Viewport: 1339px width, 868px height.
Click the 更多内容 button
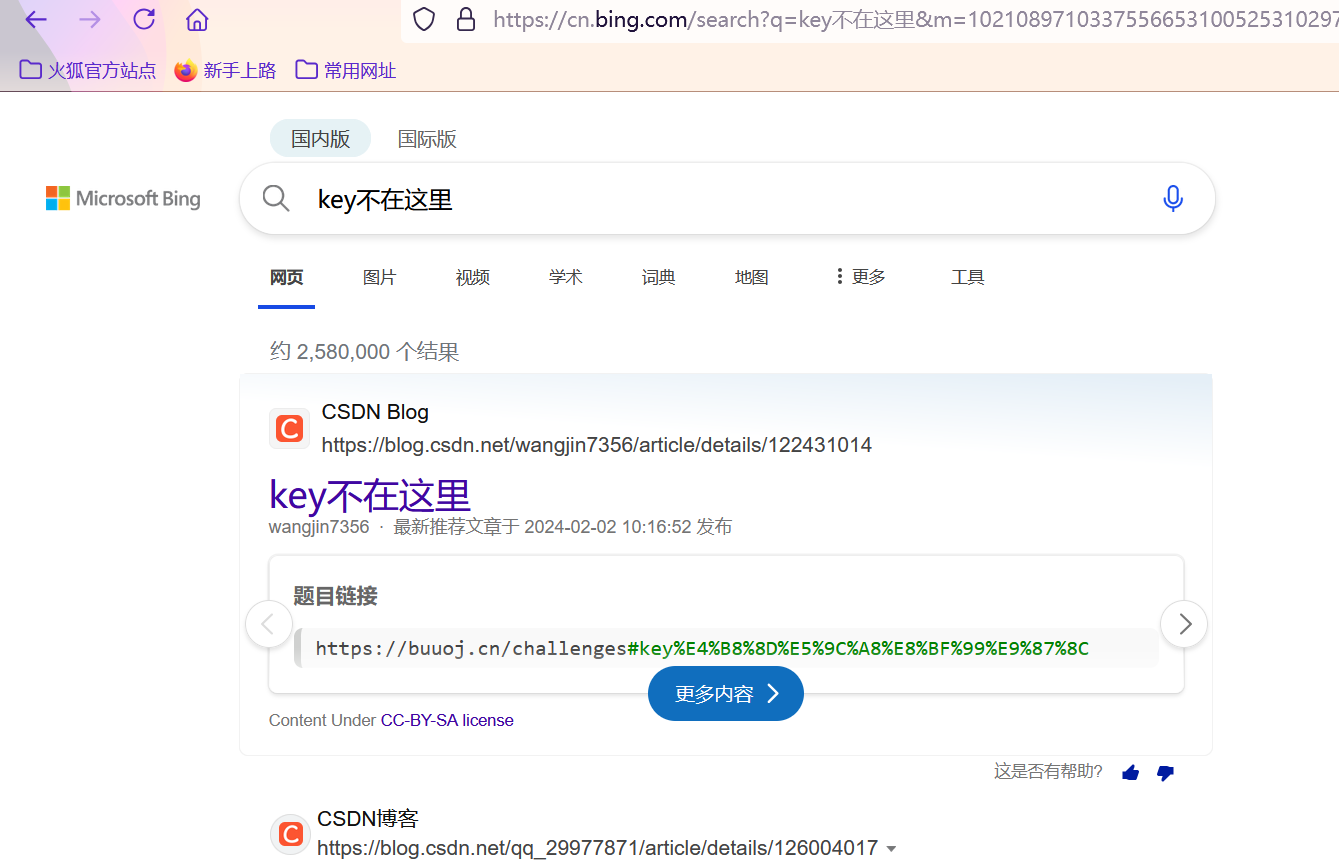point(725,693)
